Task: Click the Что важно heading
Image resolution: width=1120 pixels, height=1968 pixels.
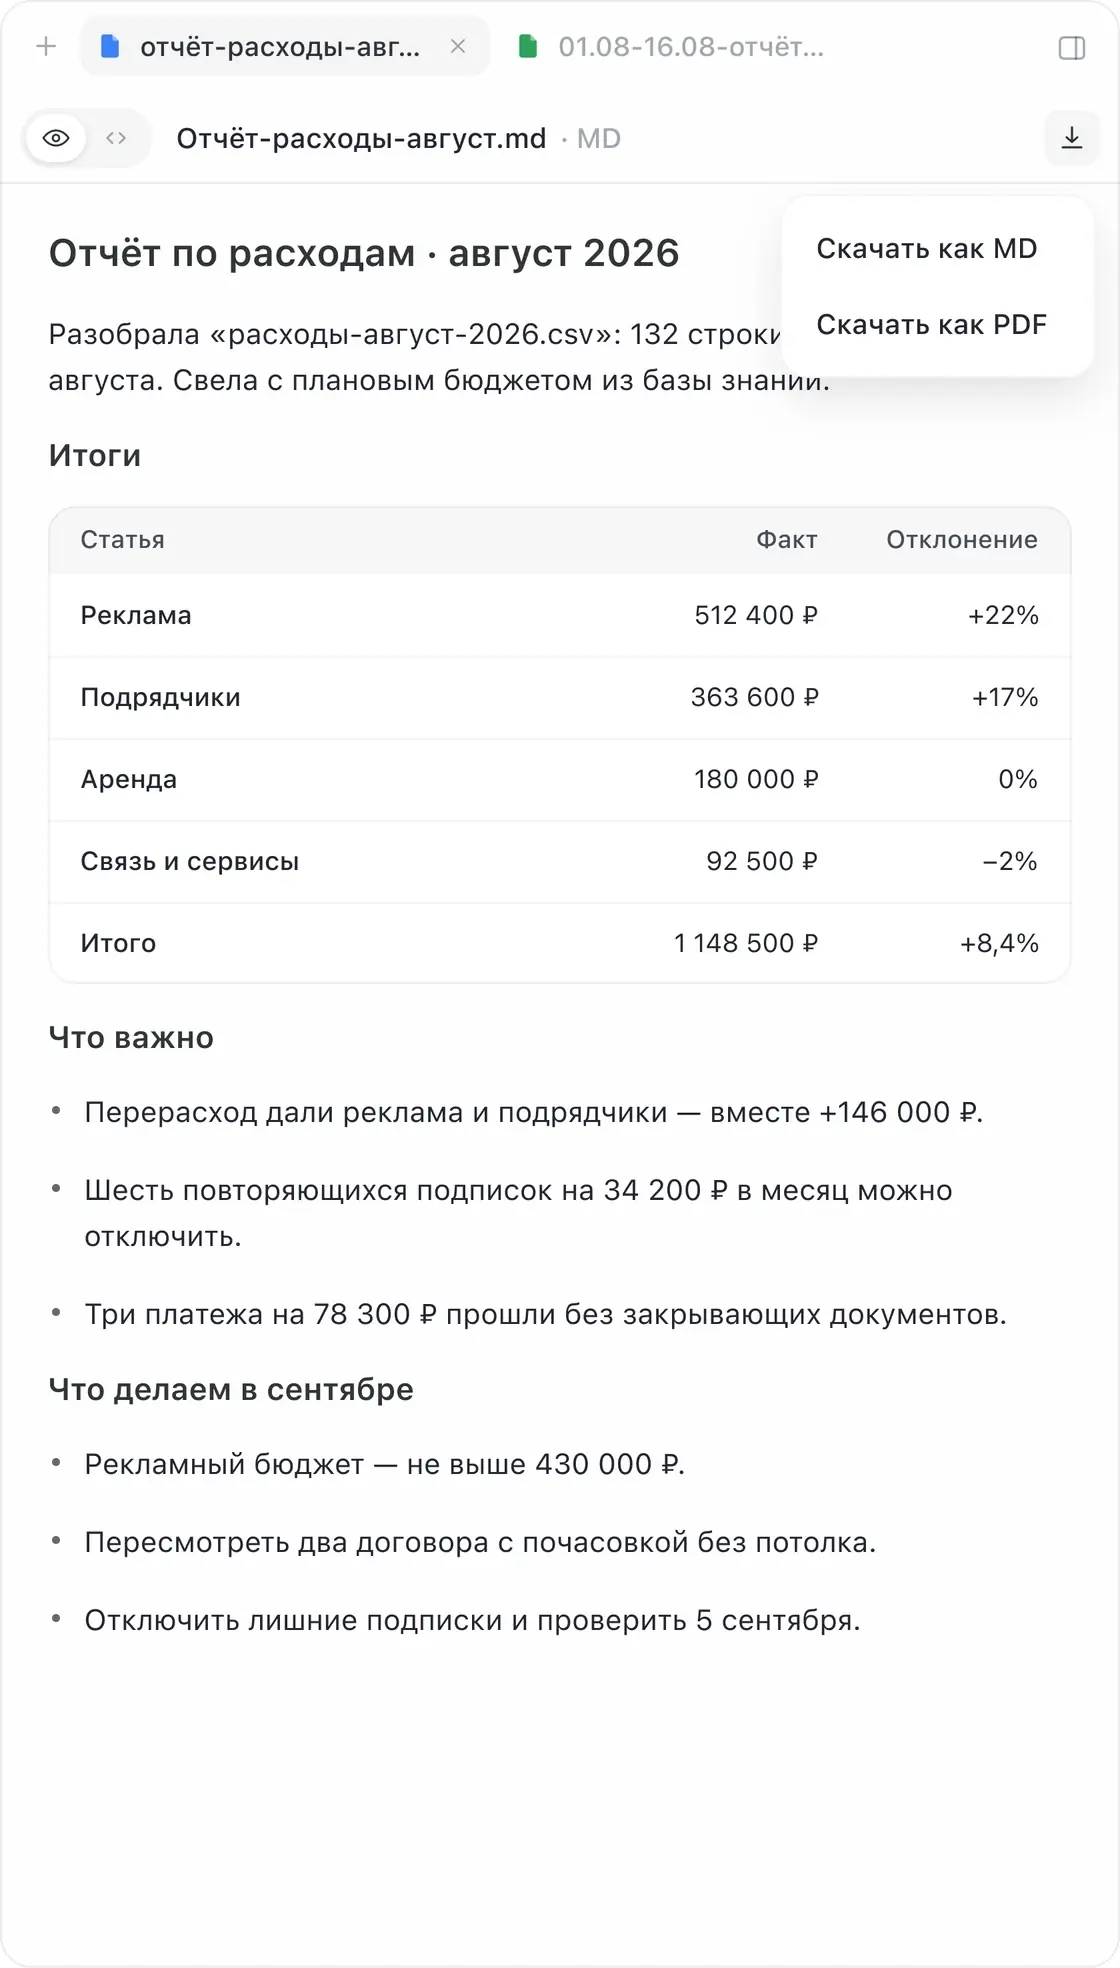Action: [131, 1038]
